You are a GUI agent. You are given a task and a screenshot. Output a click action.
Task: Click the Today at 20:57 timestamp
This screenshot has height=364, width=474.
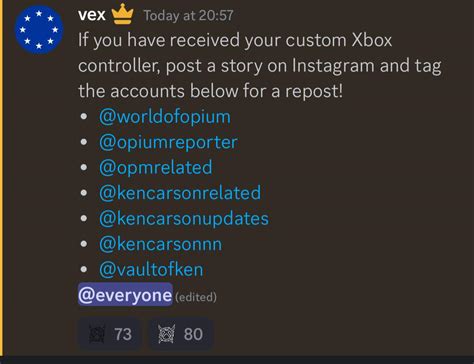tap(188, 16)
